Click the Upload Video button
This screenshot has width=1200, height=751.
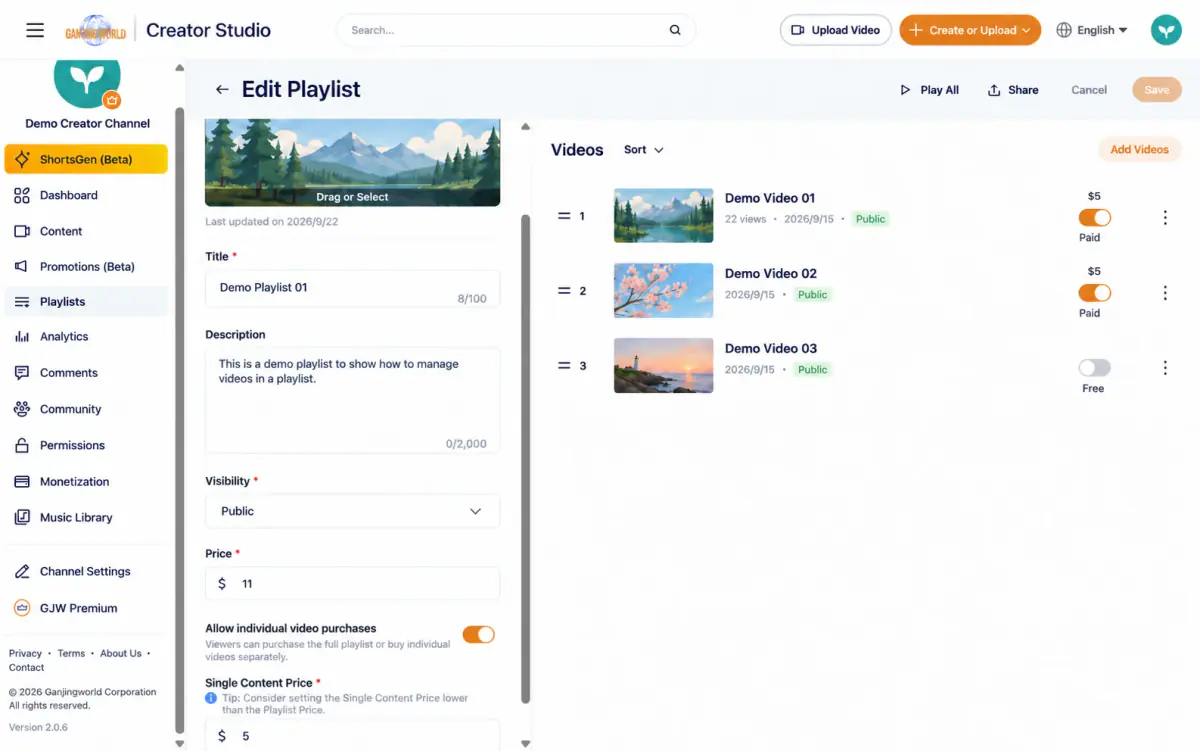tap(835, 30)
